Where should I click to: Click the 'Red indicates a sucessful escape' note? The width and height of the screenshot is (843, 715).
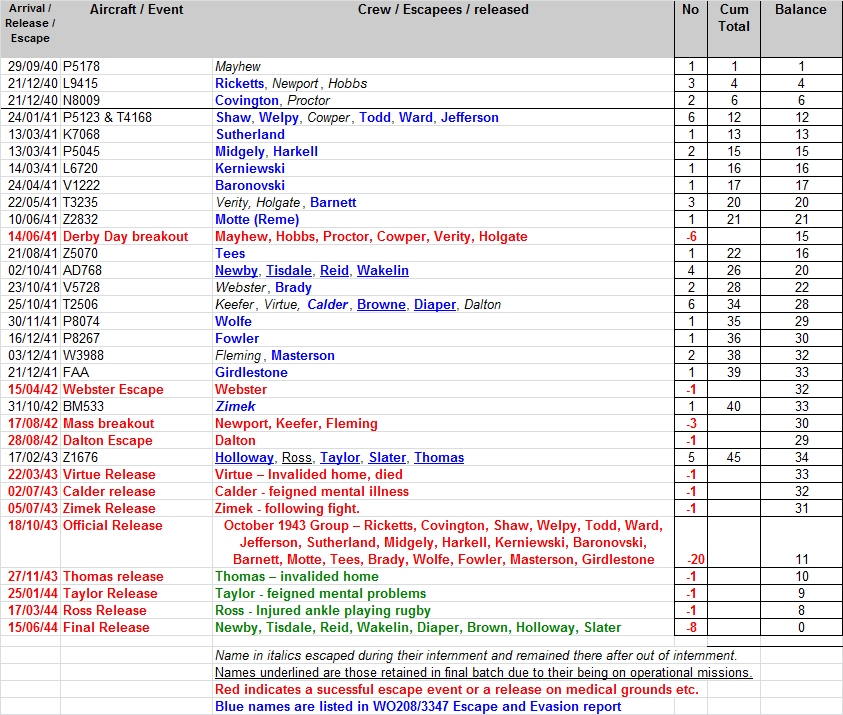[x=456, y=690]
